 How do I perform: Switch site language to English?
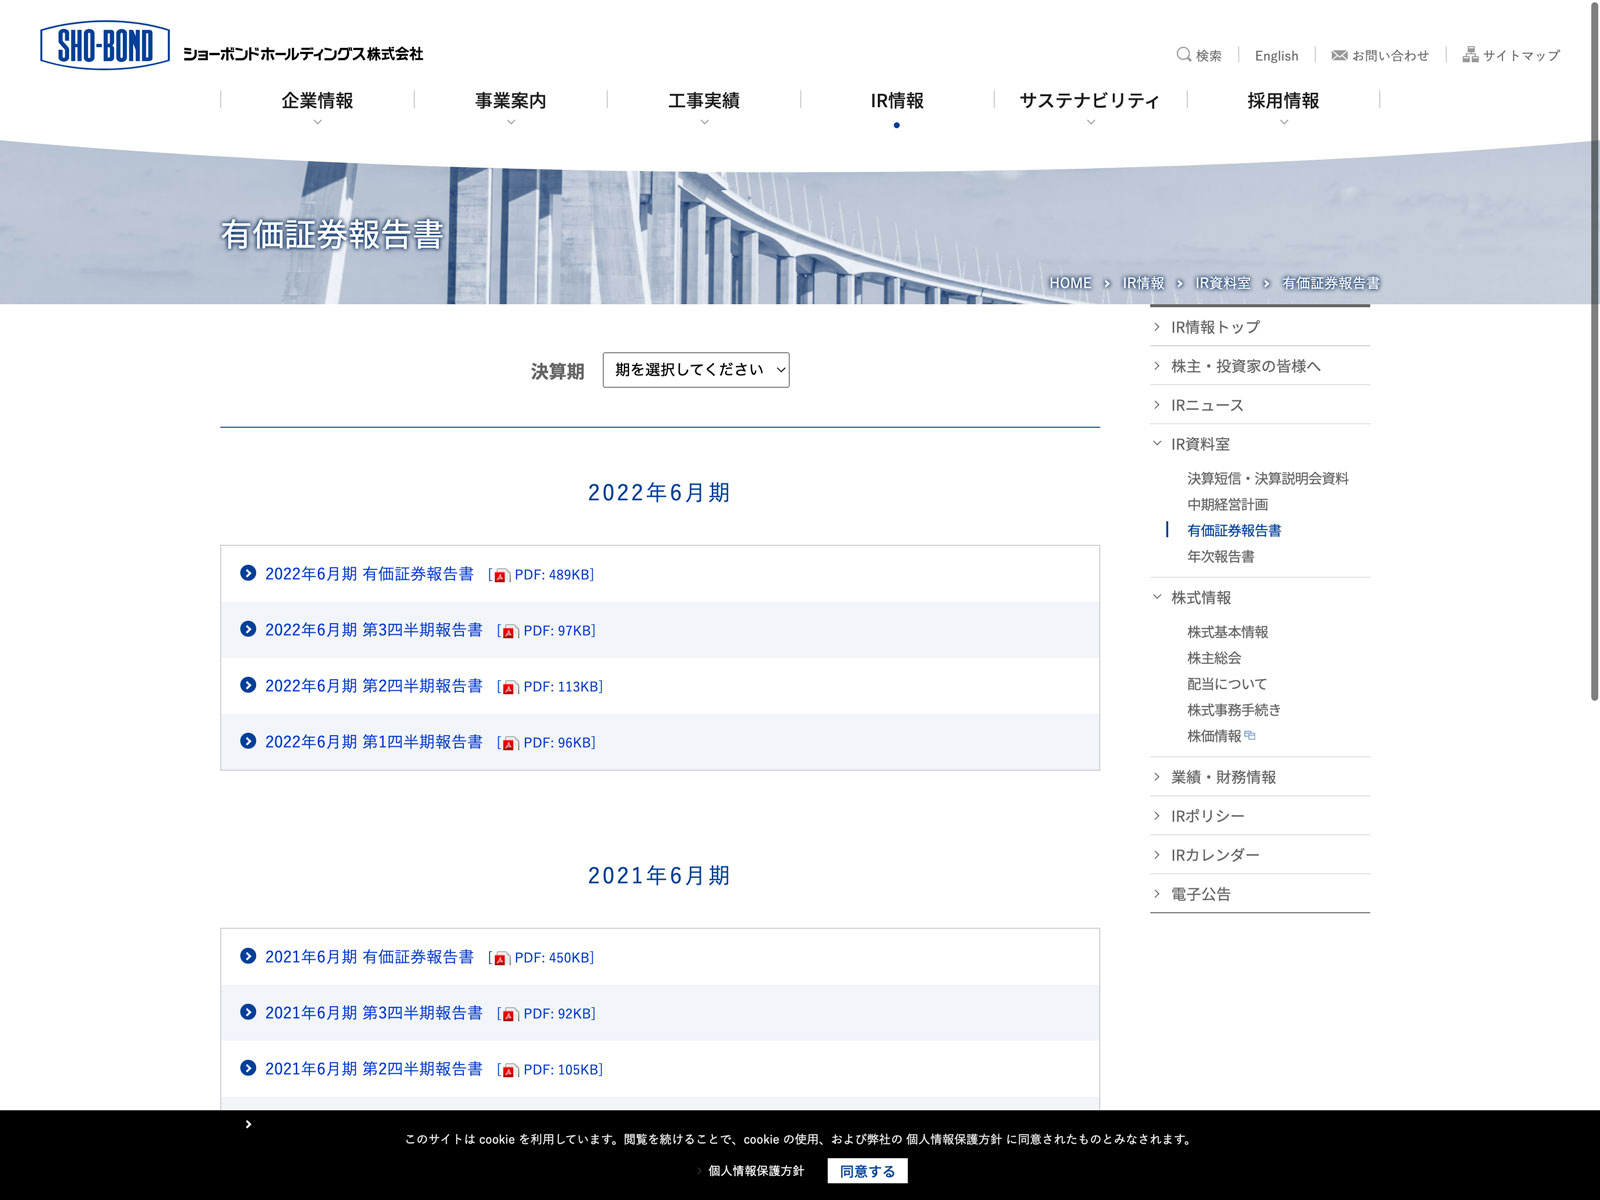point(1276,56)
